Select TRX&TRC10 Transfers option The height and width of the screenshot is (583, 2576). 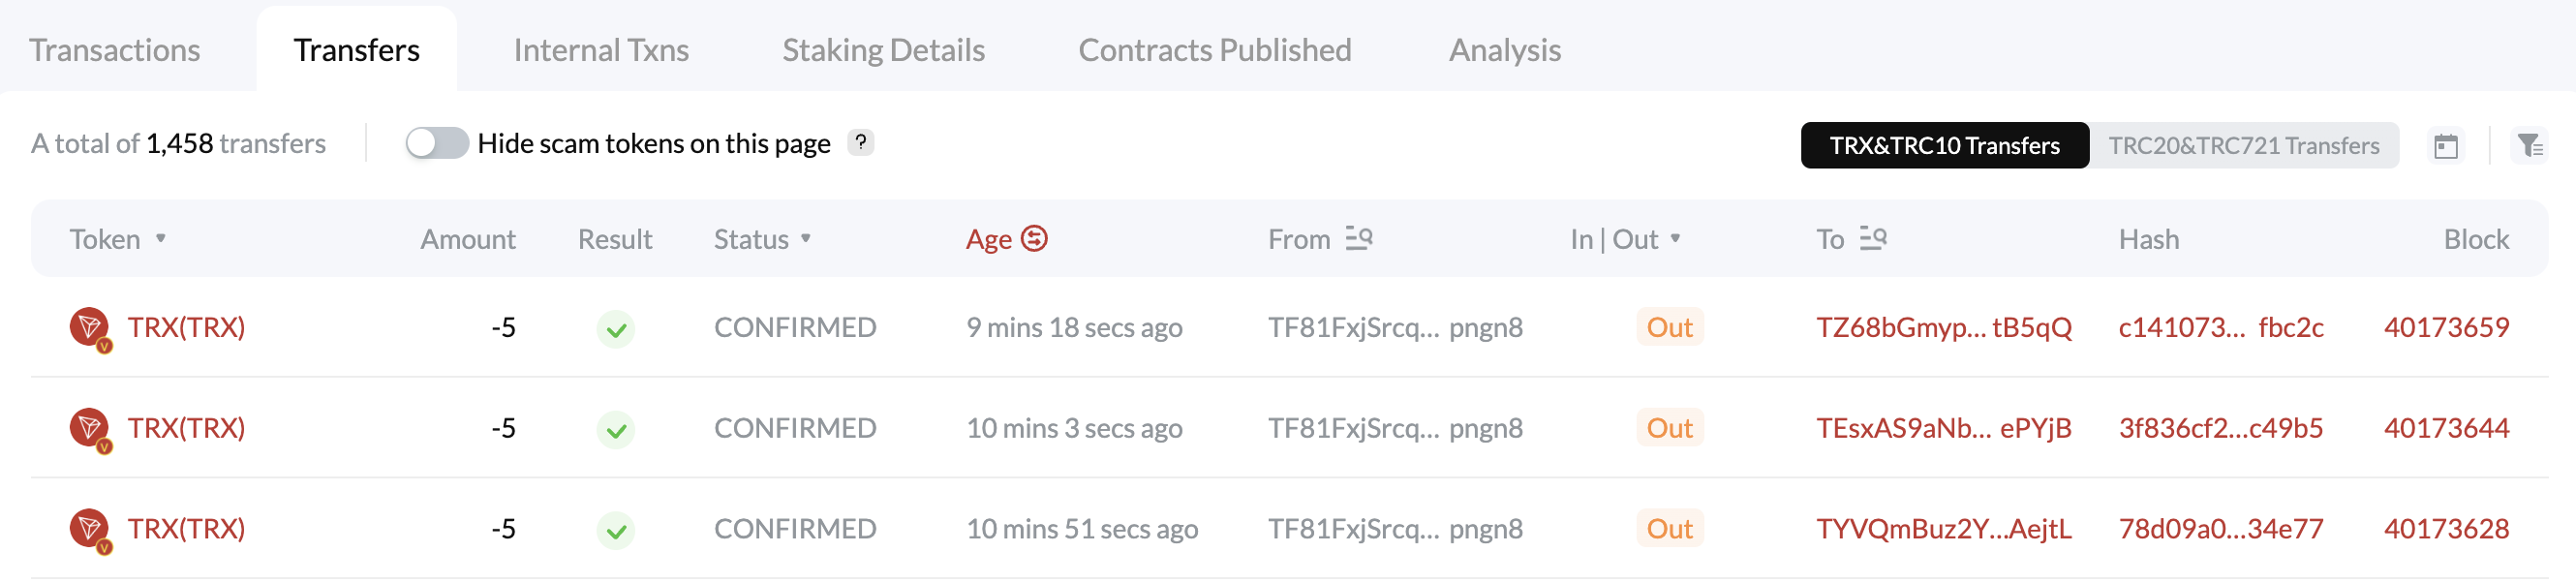(1944, 146)
